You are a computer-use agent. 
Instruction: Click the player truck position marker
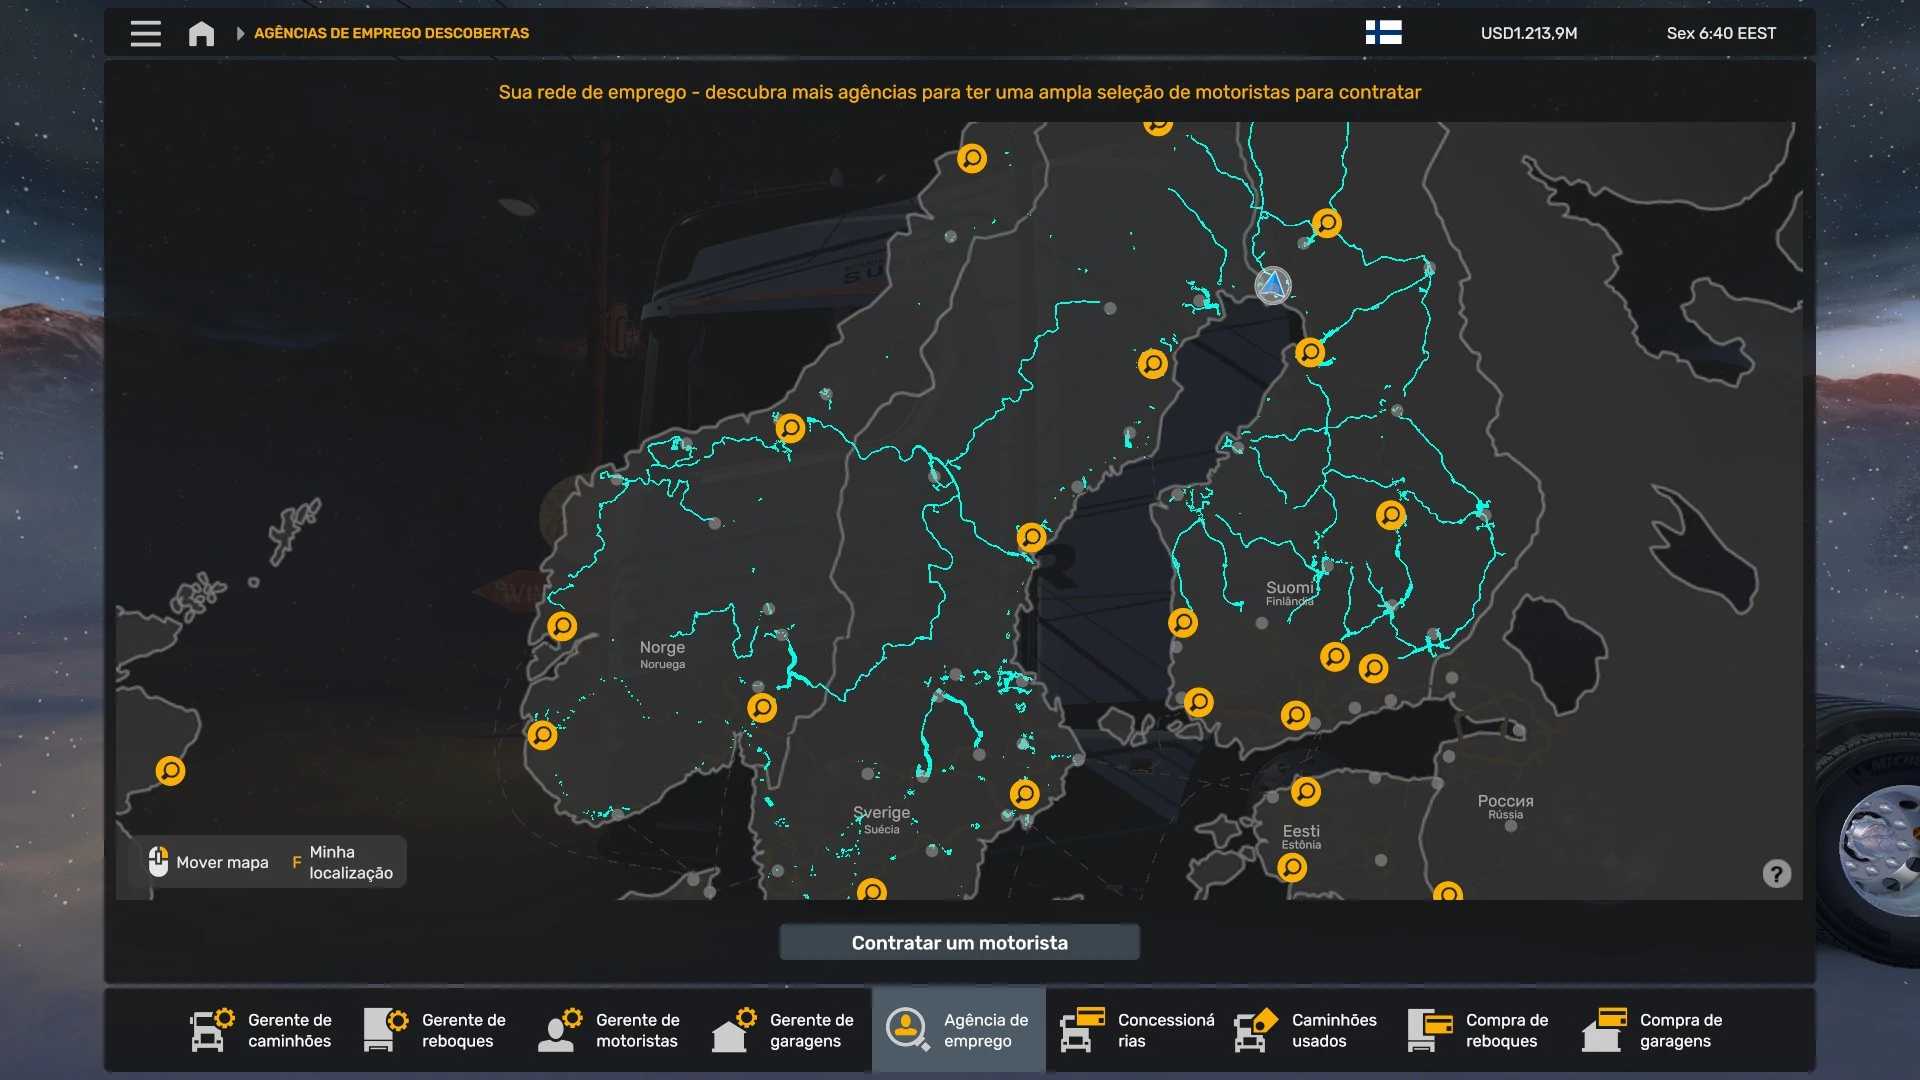[1273, 285]
